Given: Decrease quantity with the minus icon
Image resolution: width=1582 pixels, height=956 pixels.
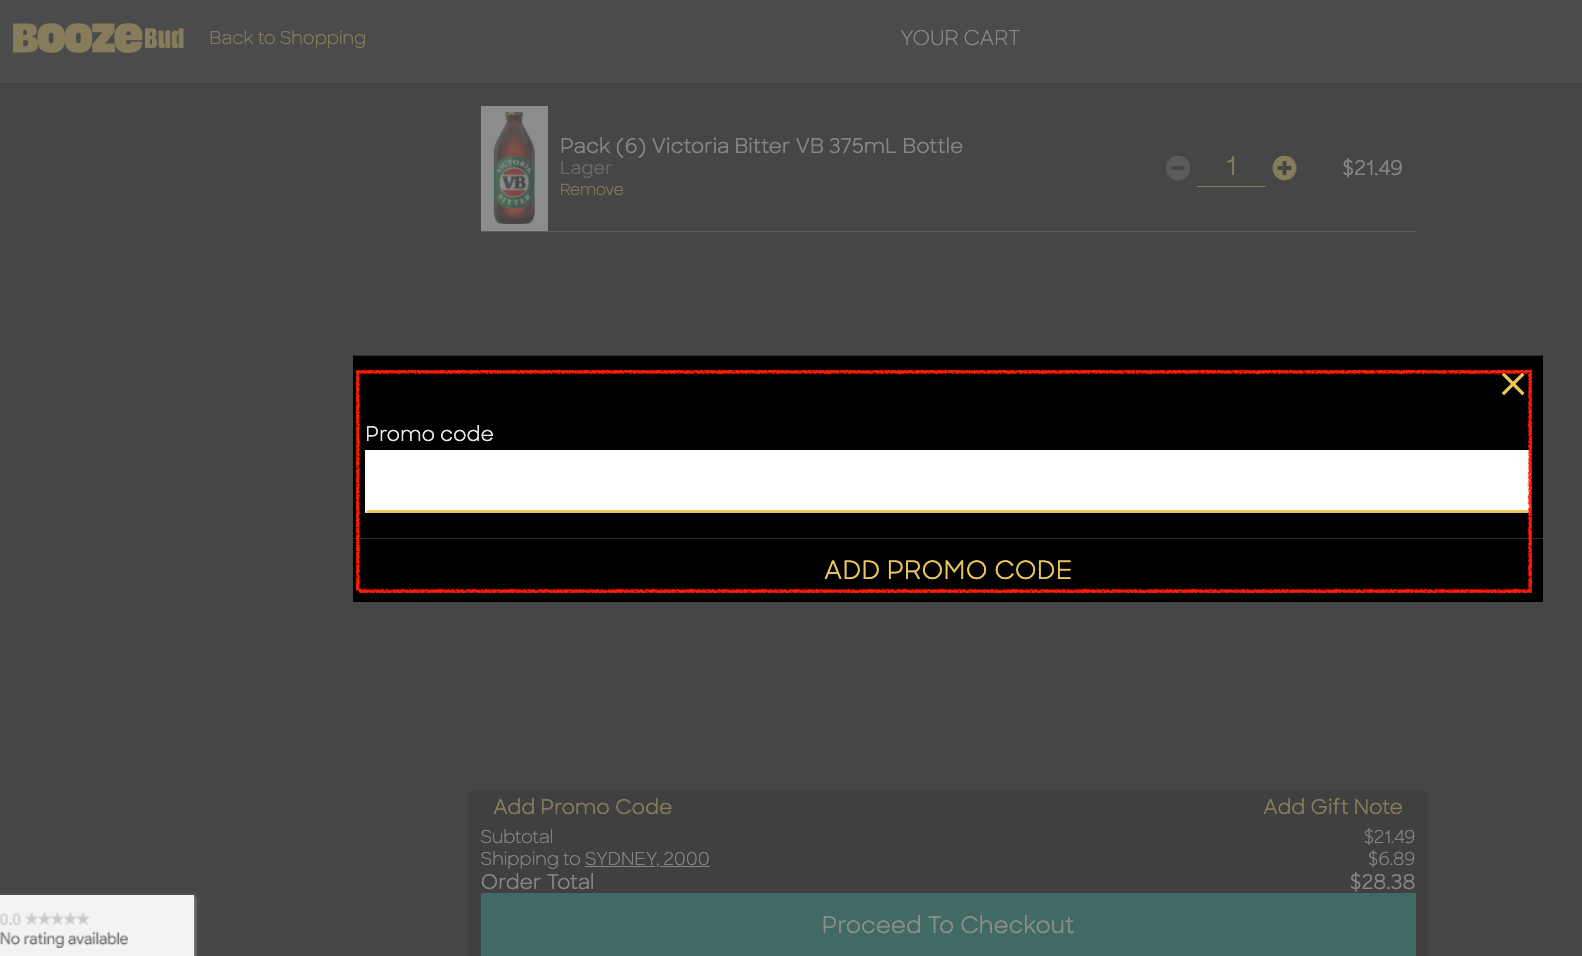Looking at the screenshot, I should tap(1178, 168).
